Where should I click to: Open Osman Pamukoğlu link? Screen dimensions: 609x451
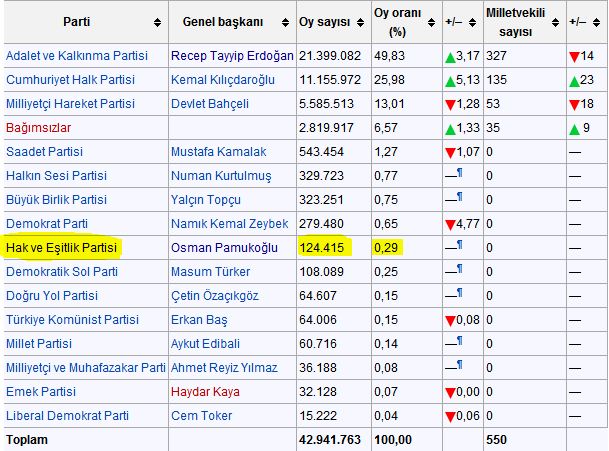click(x=224, y=248)
